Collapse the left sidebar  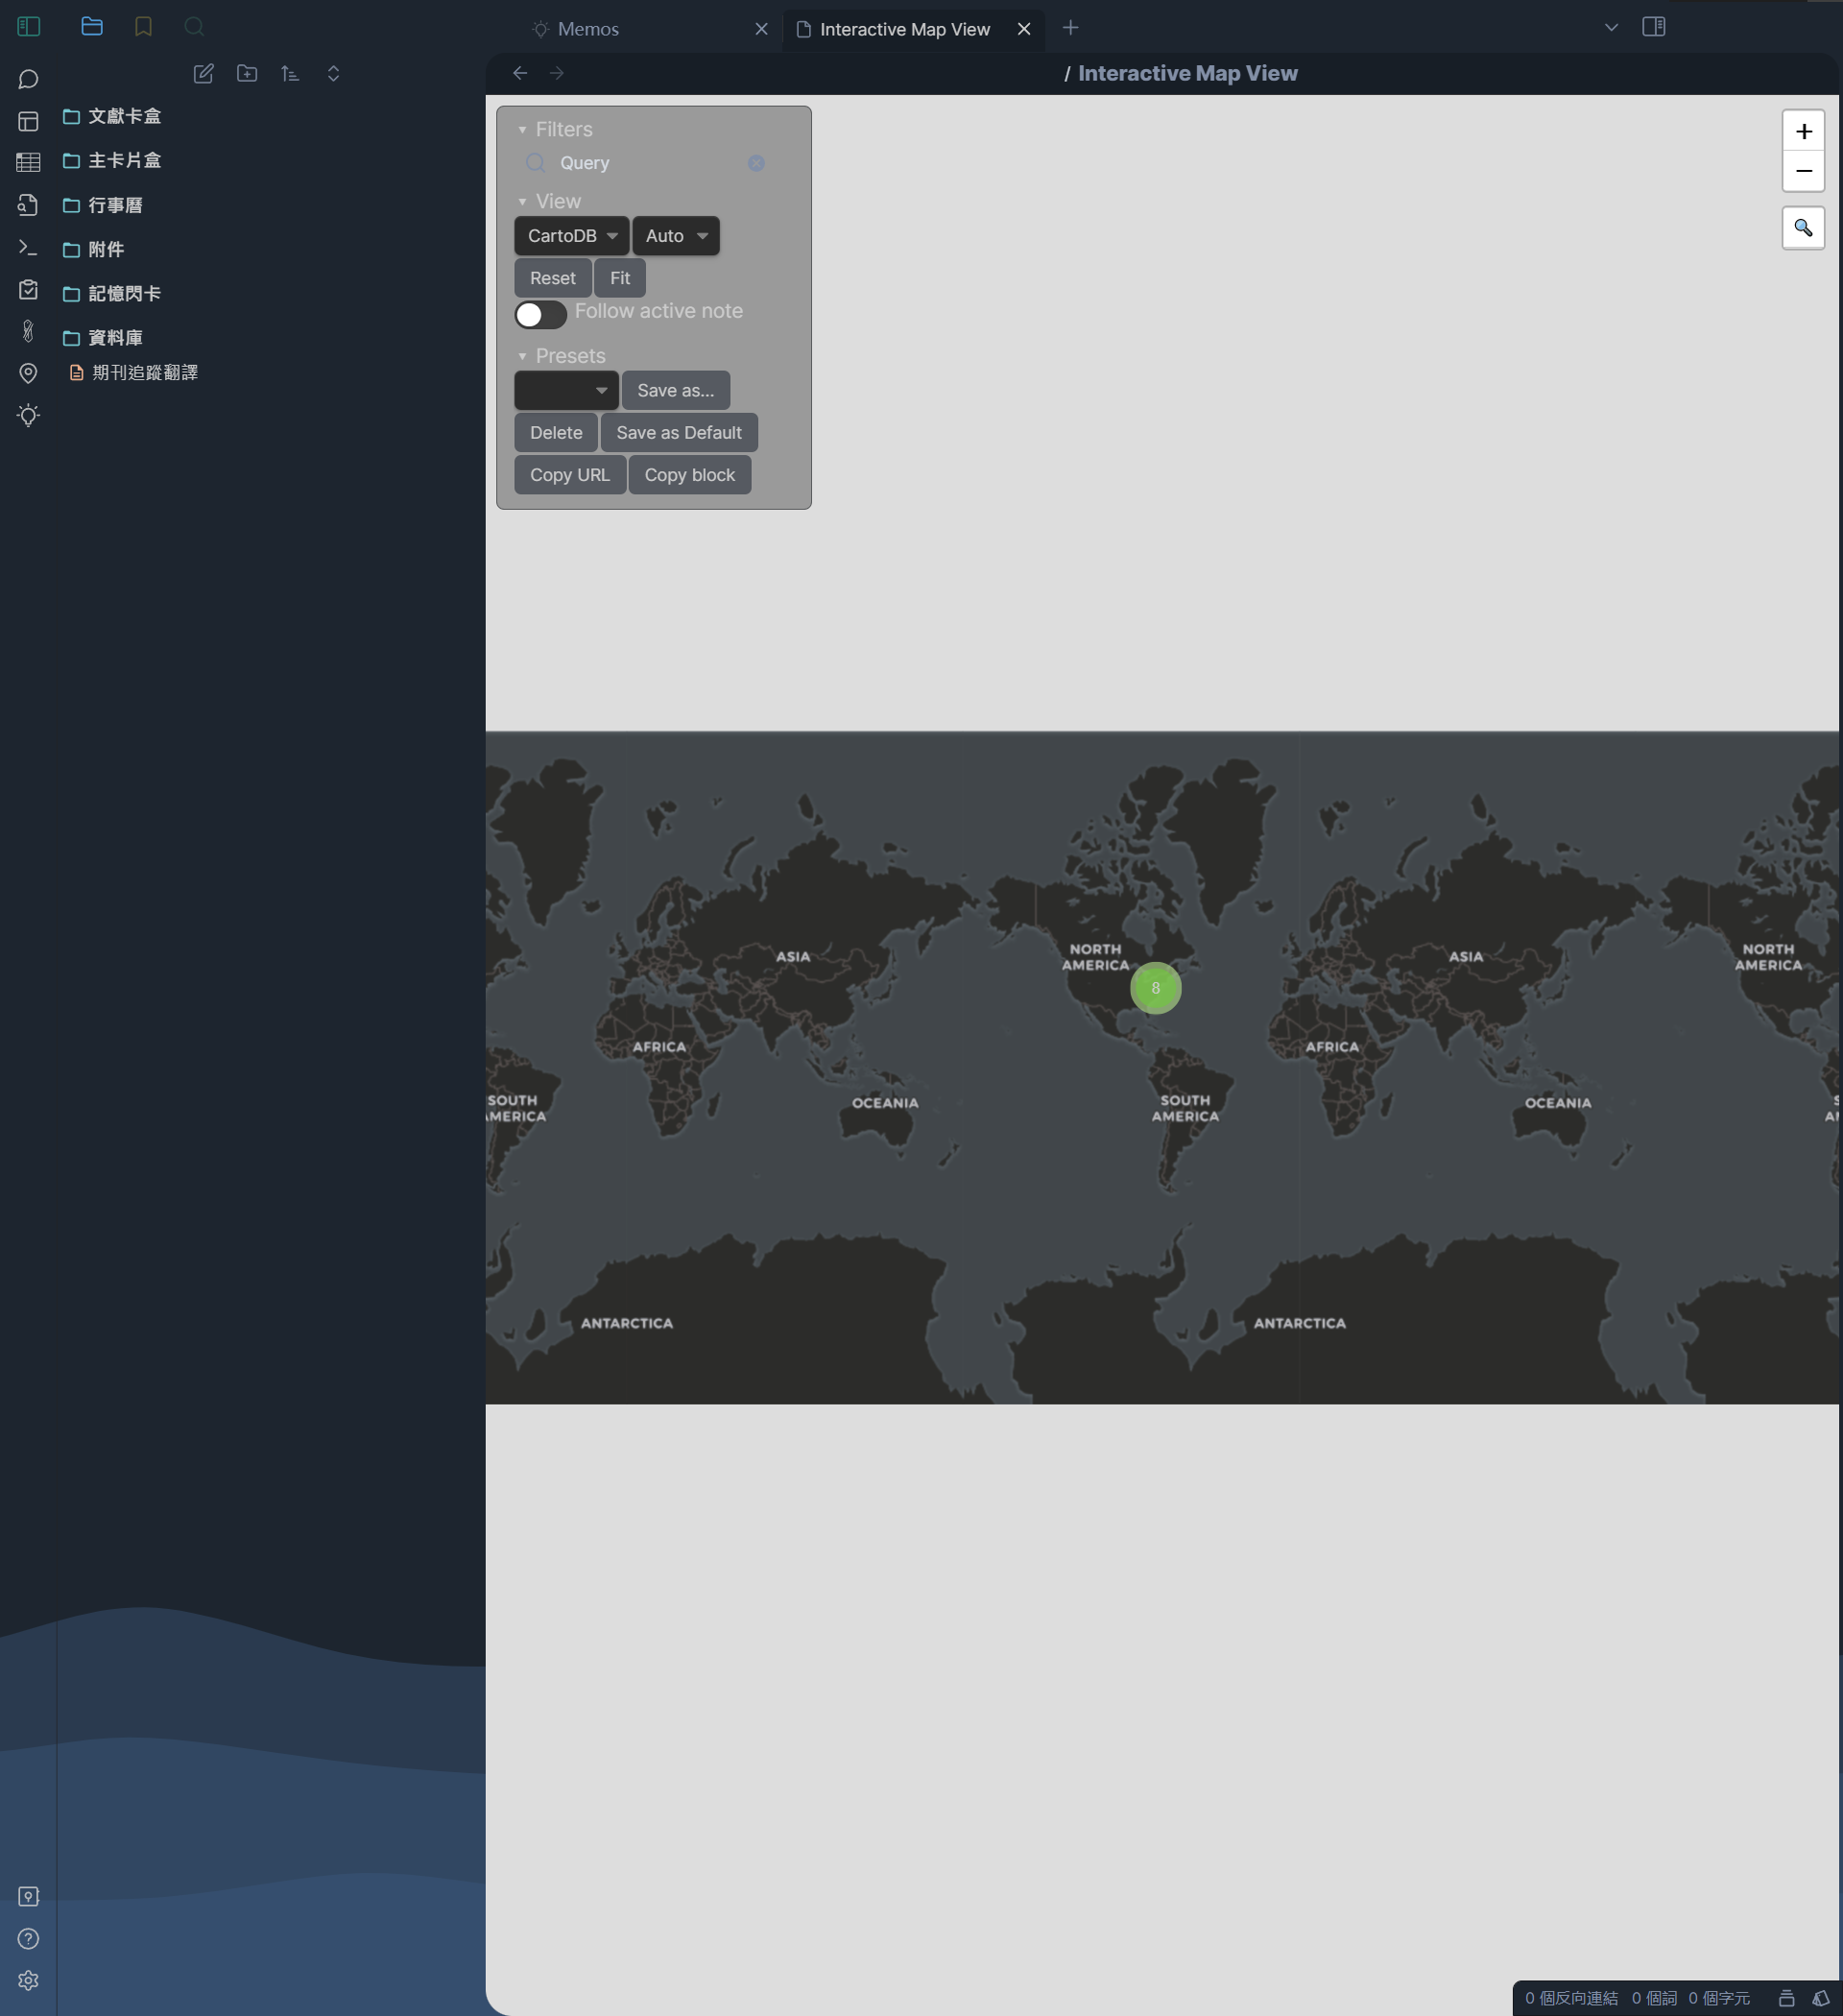pyautogui.click(x=28, y=27)
